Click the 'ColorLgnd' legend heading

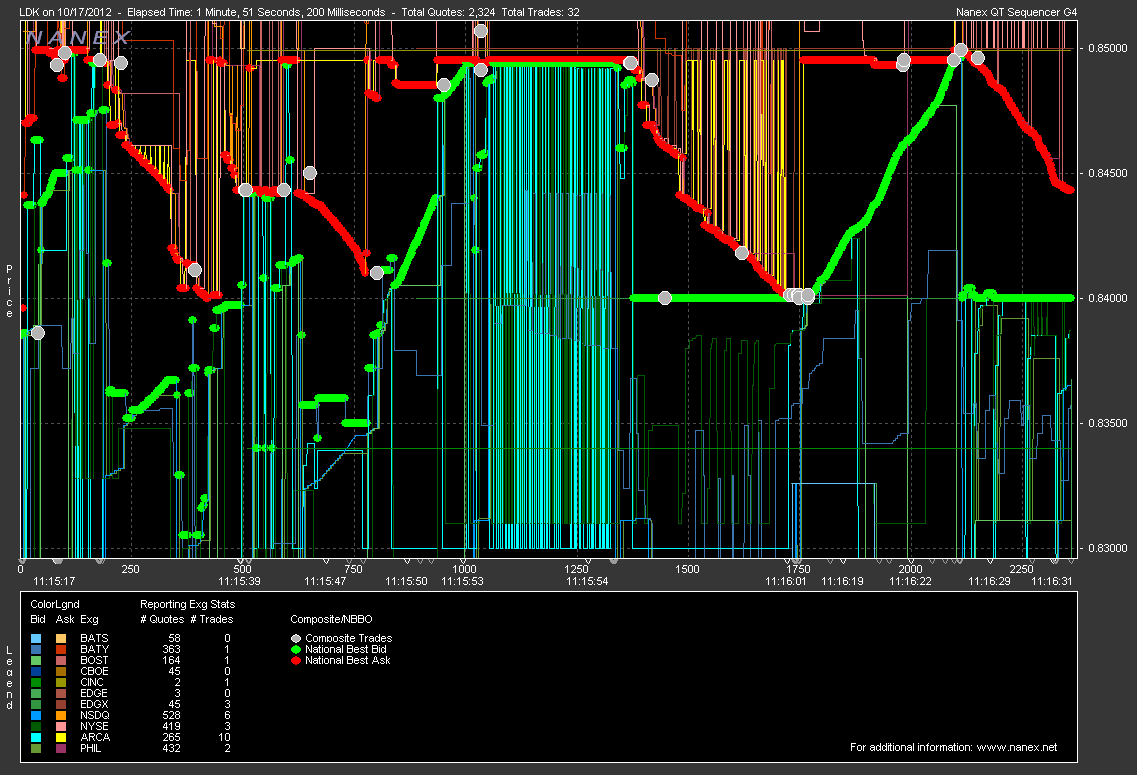tap(55, 605)
